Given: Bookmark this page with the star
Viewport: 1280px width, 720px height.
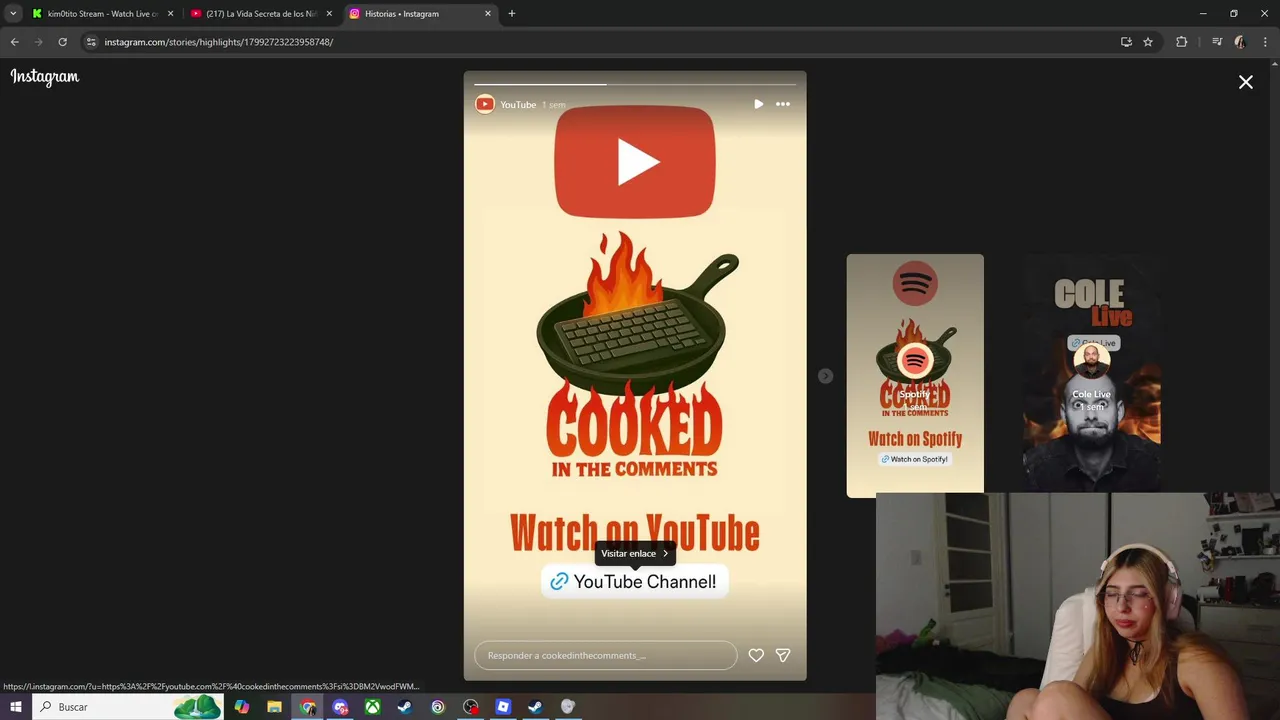Looking at the screenshot, I should (1148, 42).
